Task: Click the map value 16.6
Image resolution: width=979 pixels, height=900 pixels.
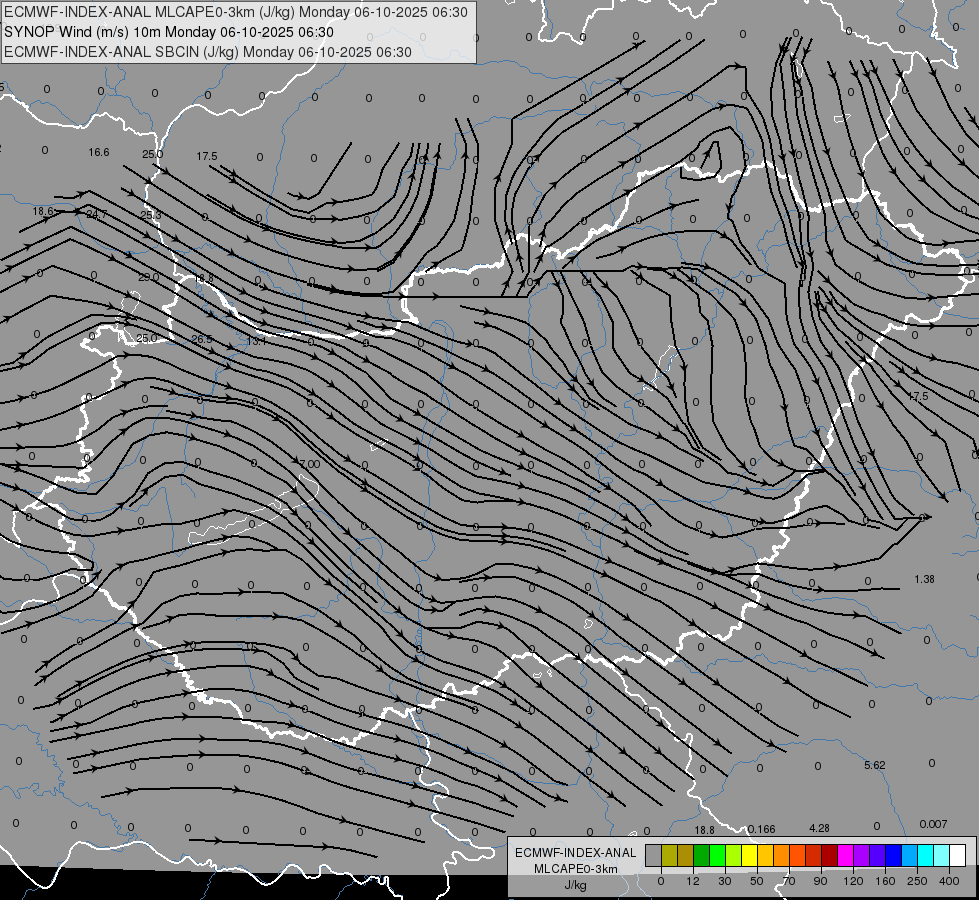Action: tap(99, 152)
